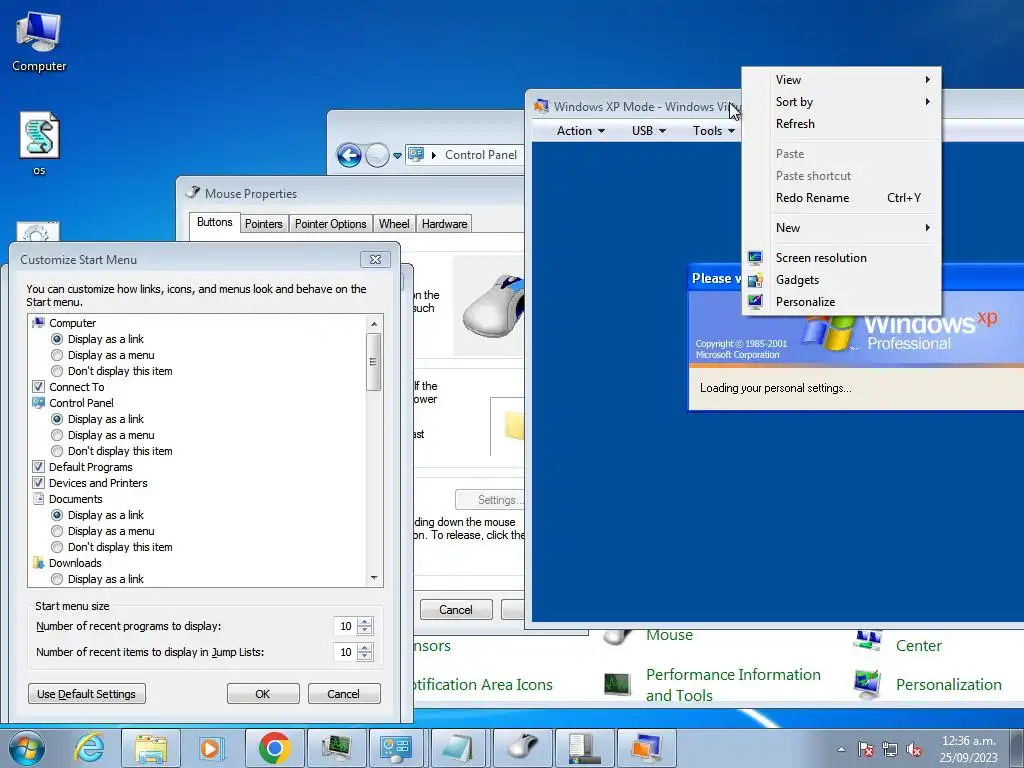Viewport: 1024px width, 768px height.
Task: Click the network tray icon
Action: [890, 749]
